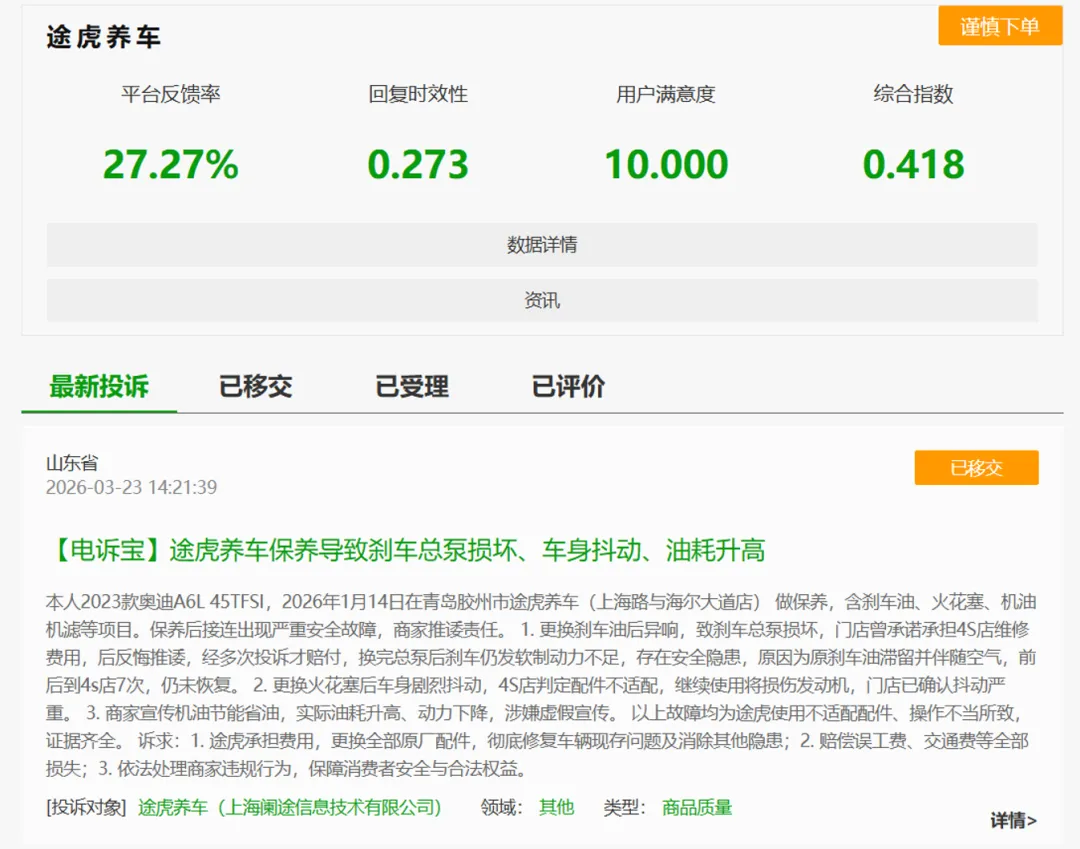Click the 0.418 composite index value
This screenshot has height=849, width=1080.
tap(913, 165)
